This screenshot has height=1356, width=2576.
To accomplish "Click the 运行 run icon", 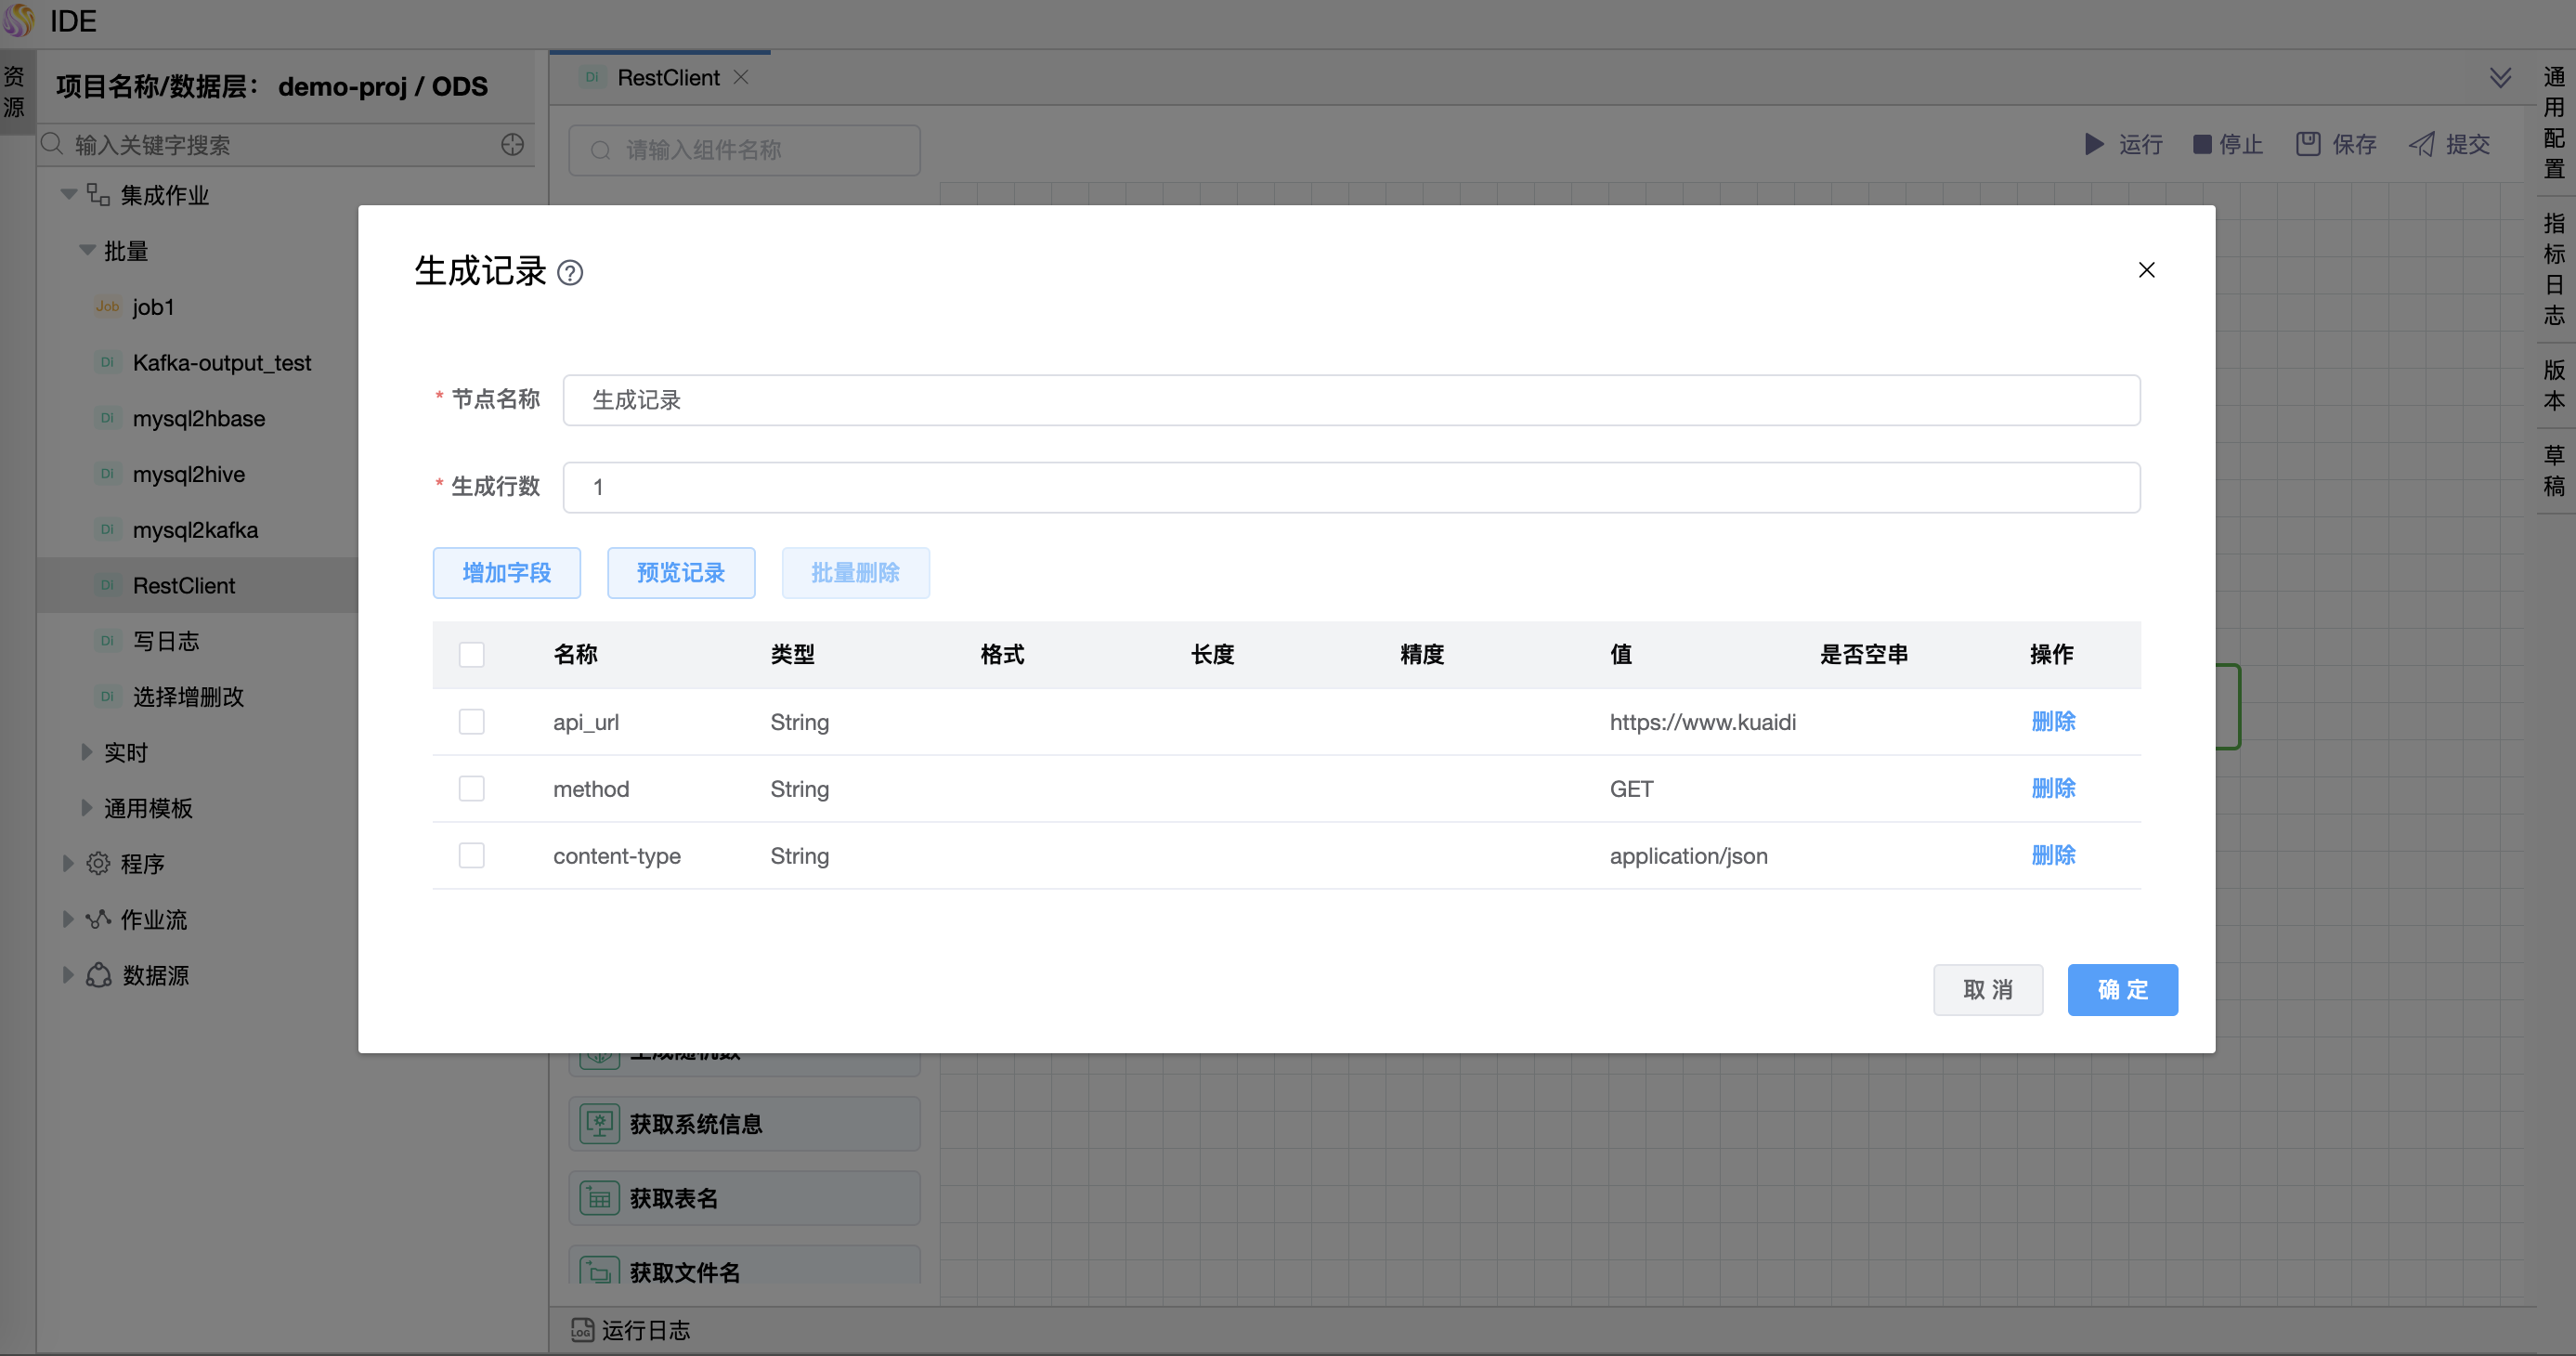I will pyautogui.click(x=2097, y=145).
